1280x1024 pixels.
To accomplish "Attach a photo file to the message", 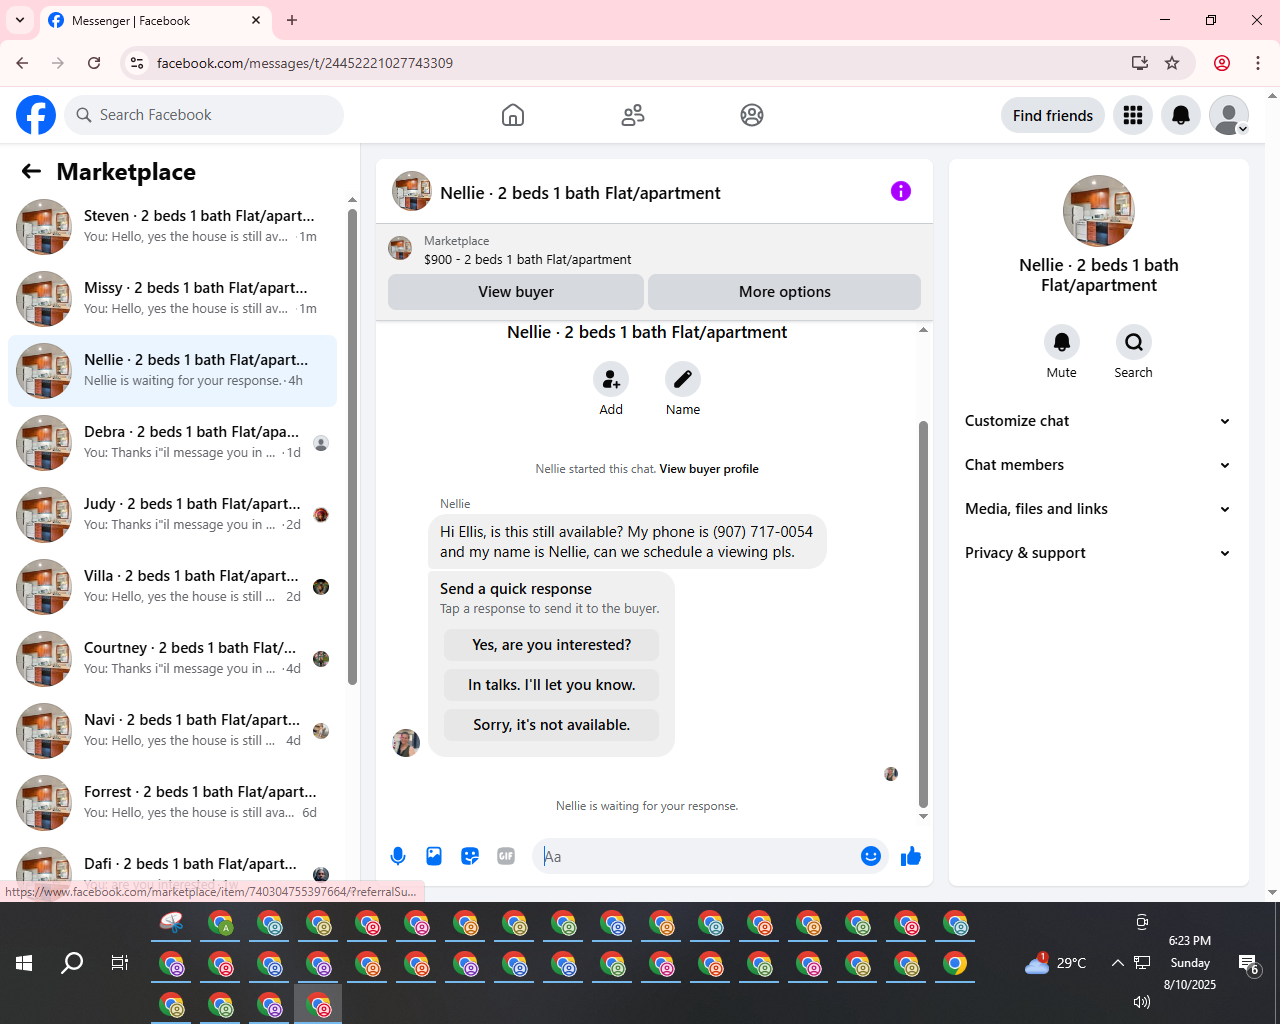I will pyautogui.click(x=434, y=856).
